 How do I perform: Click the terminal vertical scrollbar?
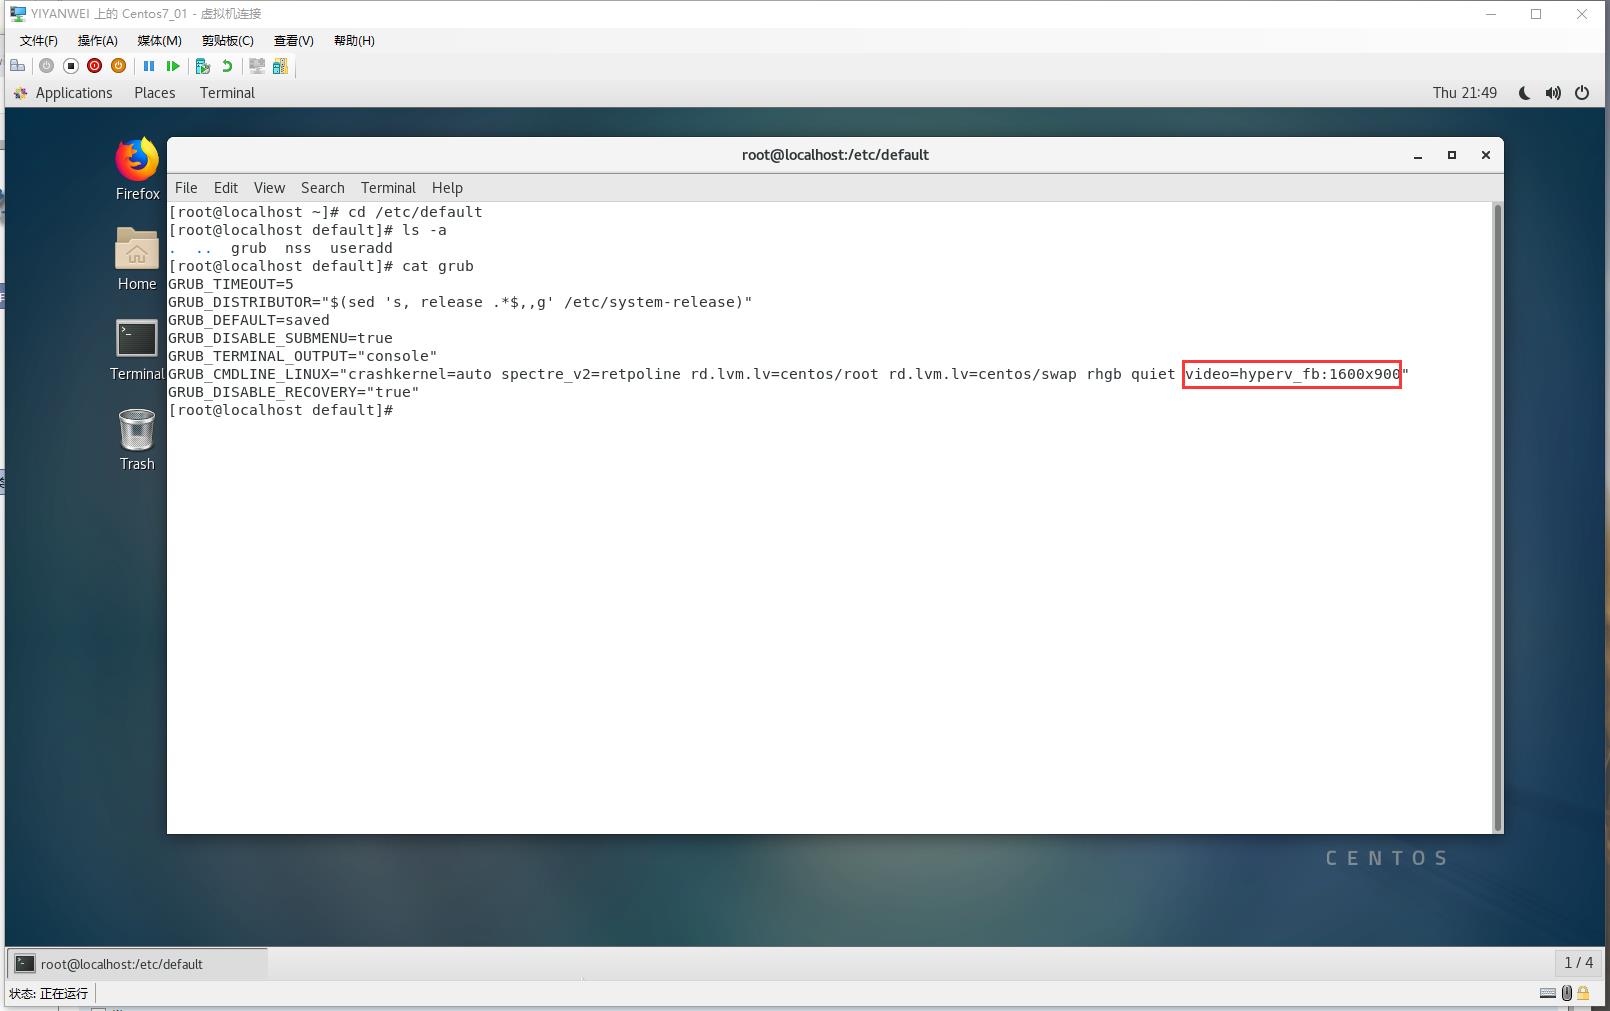click(1497, 517)
